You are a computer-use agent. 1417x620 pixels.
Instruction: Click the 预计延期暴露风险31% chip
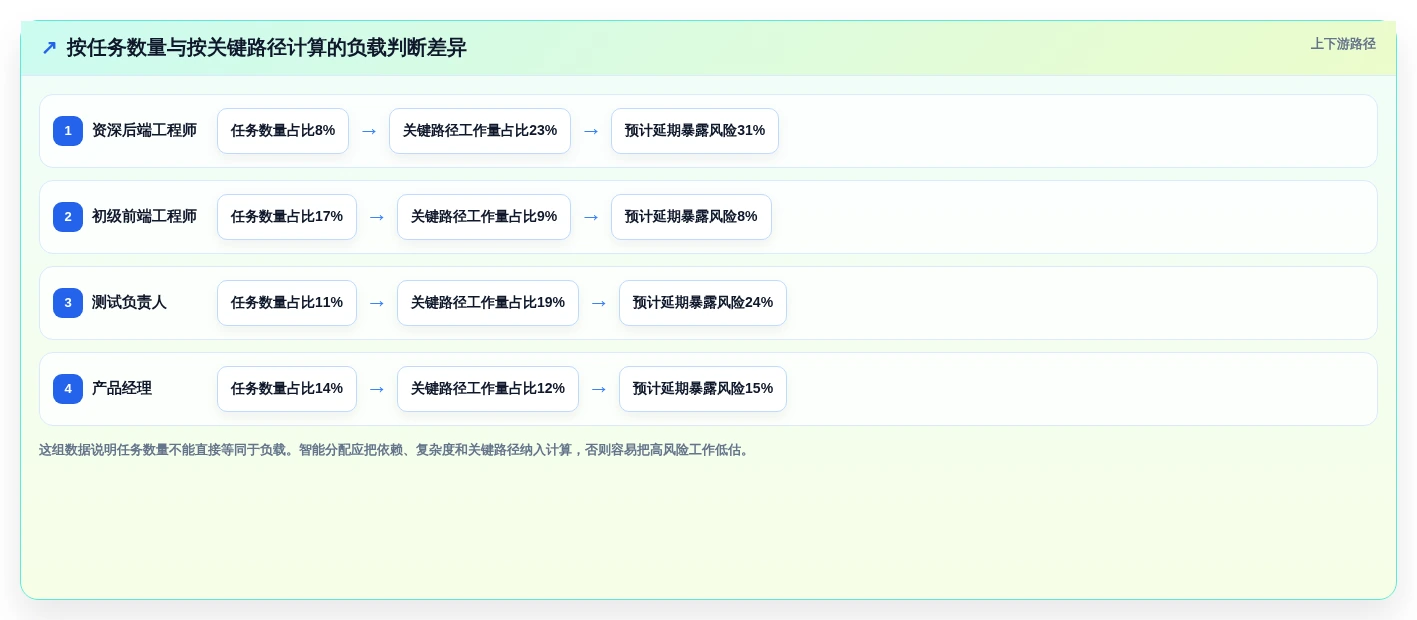click(695, 131)
